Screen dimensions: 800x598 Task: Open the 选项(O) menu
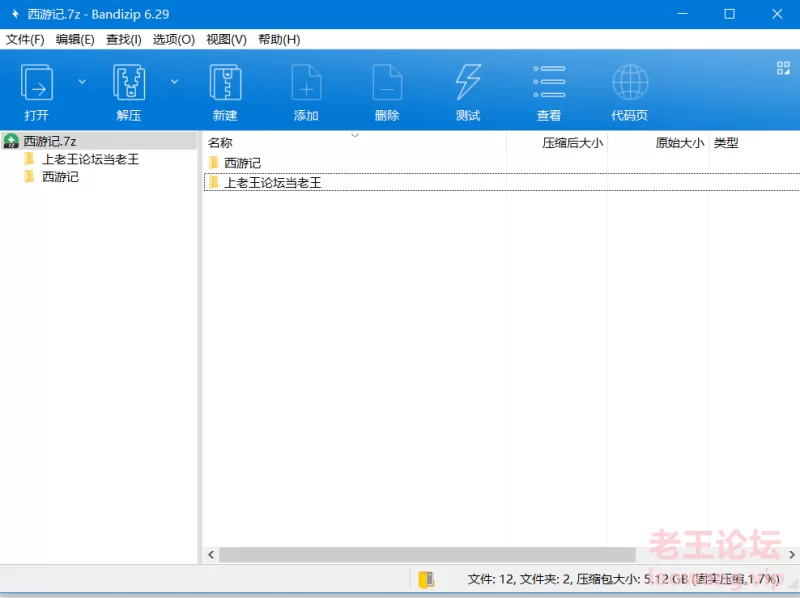tap(173, 39)
